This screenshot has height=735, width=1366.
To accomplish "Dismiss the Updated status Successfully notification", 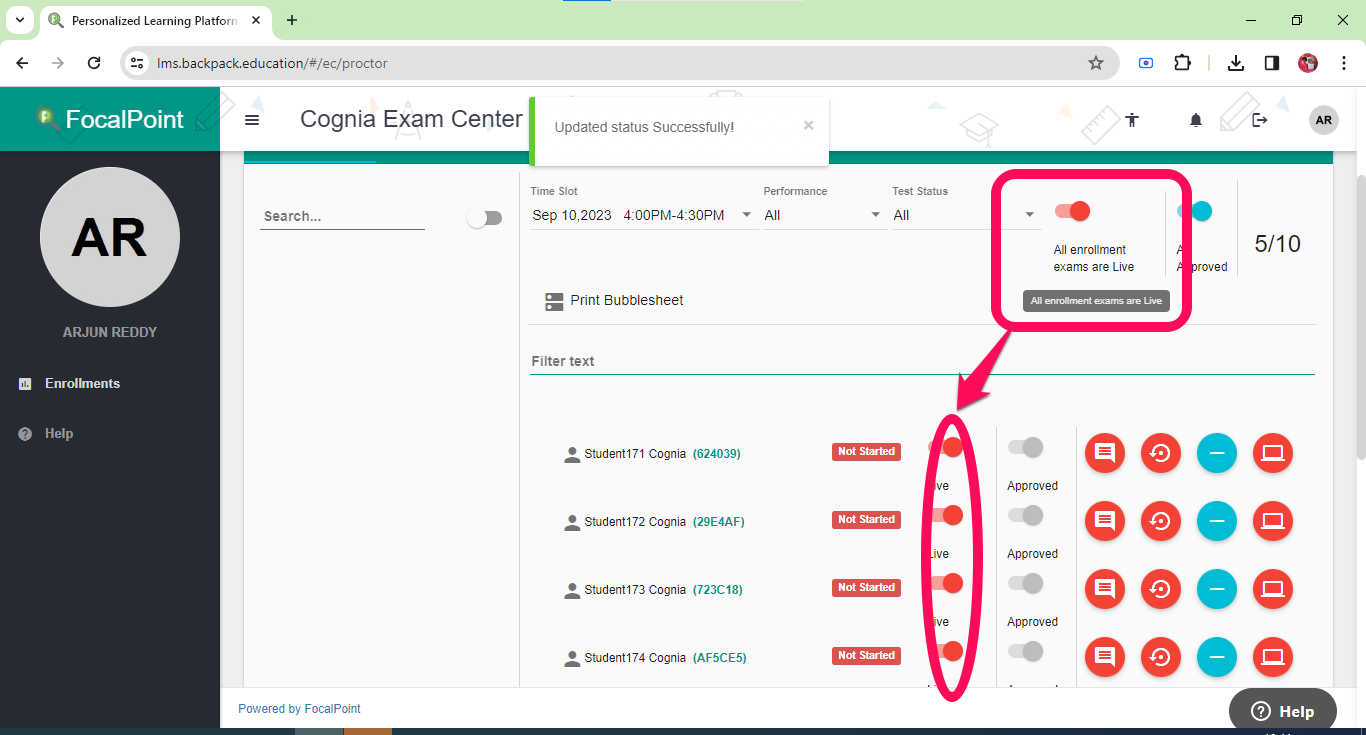I will (808, 125).
